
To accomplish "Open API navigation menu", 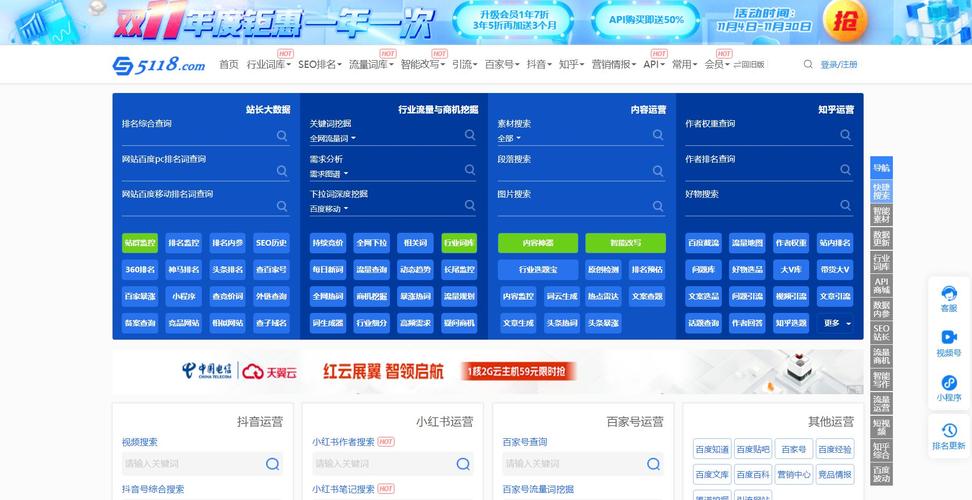I will 653,64.
